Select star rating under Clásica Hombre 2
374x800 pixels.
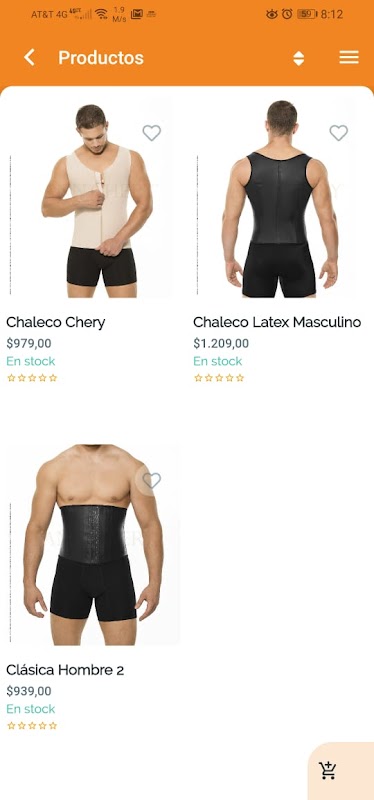point(32,726)
